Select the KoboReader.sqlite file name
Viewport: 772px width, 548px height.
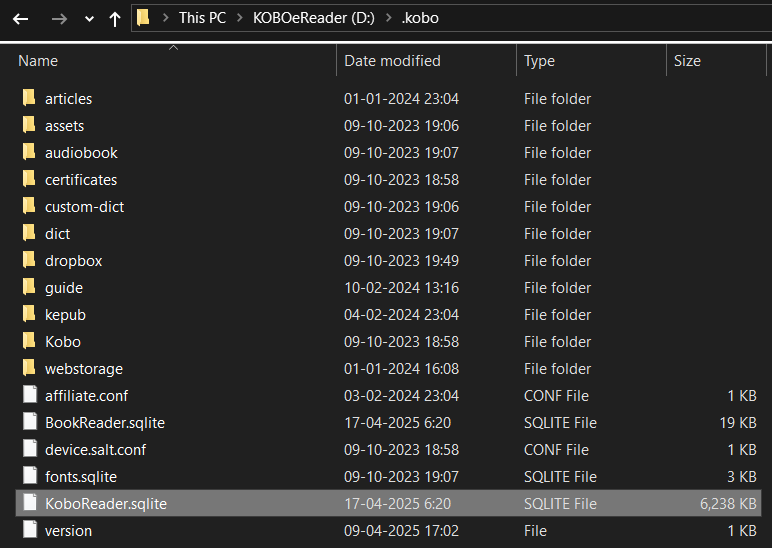coord(106,504)
